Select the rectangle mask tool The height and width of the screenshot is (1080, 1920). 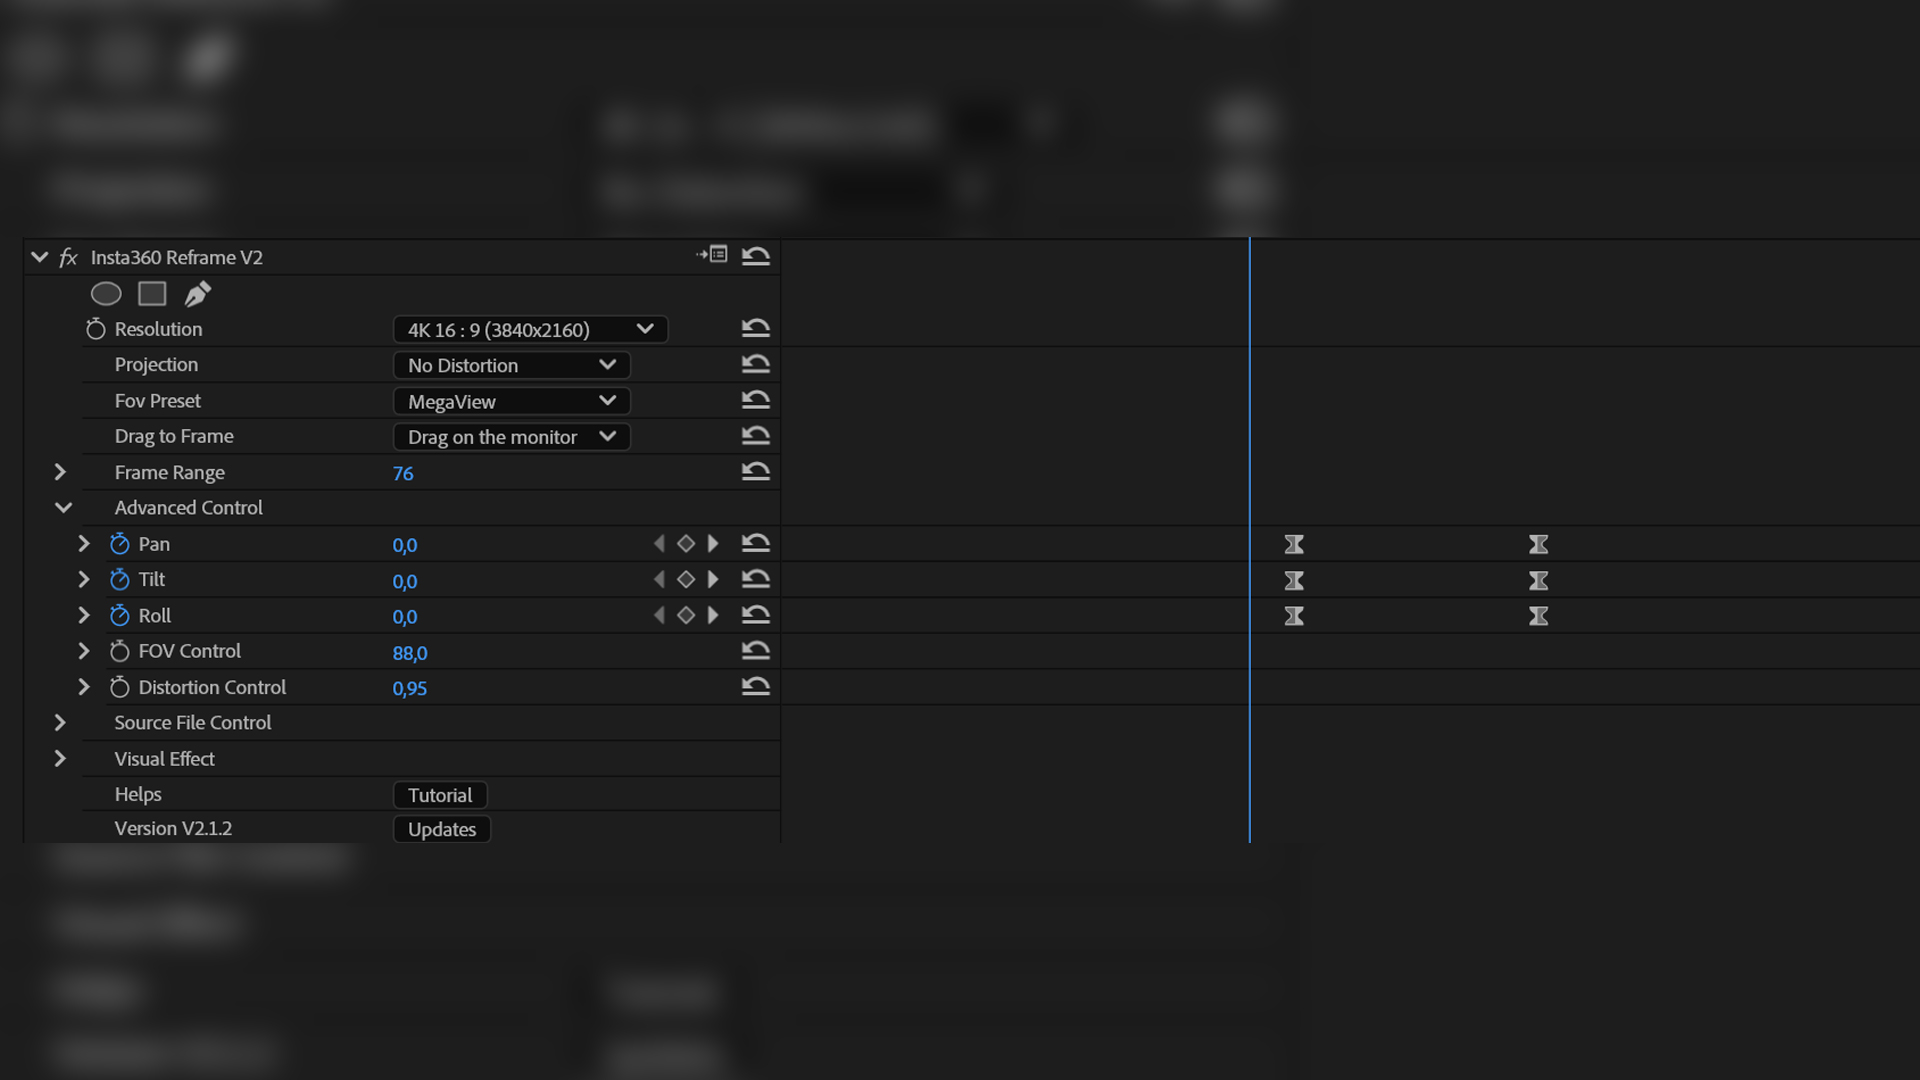[x=152, y=294]
